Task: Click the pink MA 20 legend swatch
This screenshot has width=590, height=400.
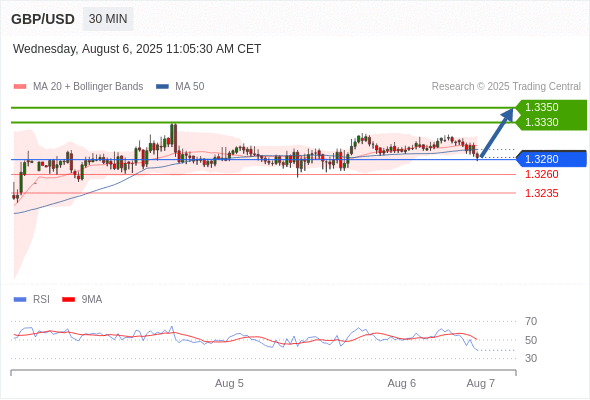Action: pyautogui.click(x=20, y=87)
